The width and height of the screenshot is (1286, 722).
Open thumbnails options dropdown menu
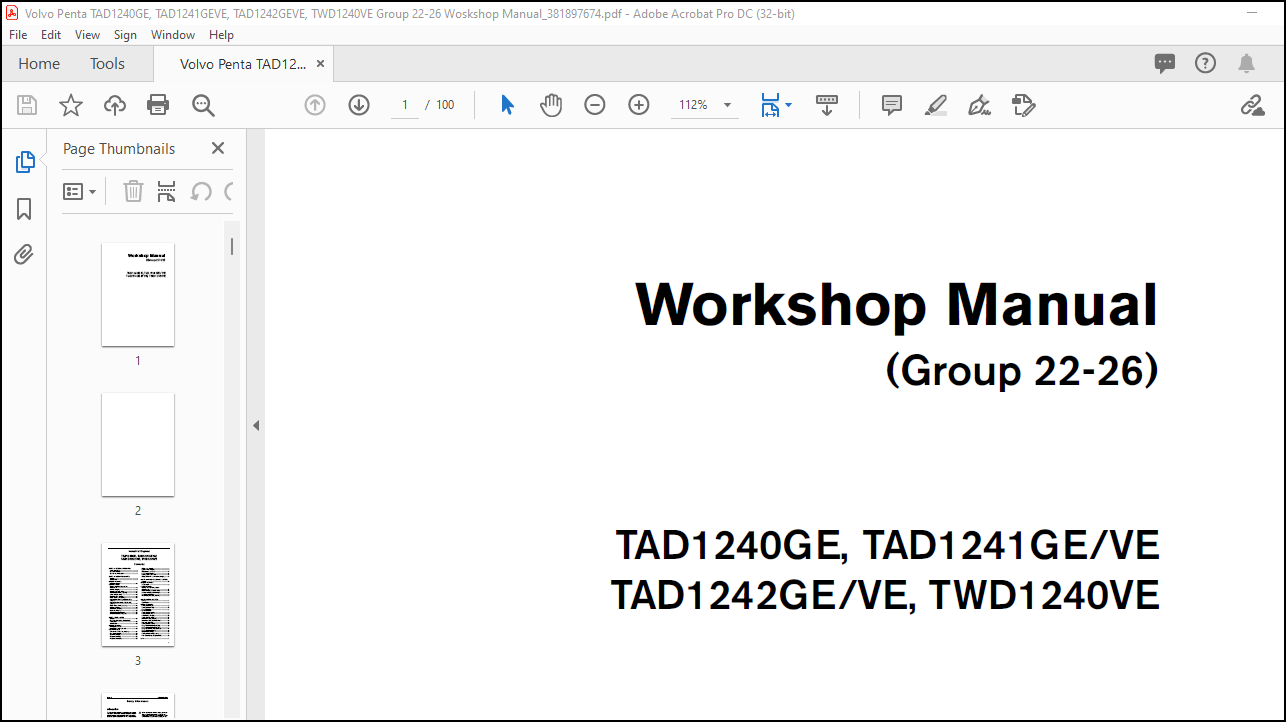80,191
